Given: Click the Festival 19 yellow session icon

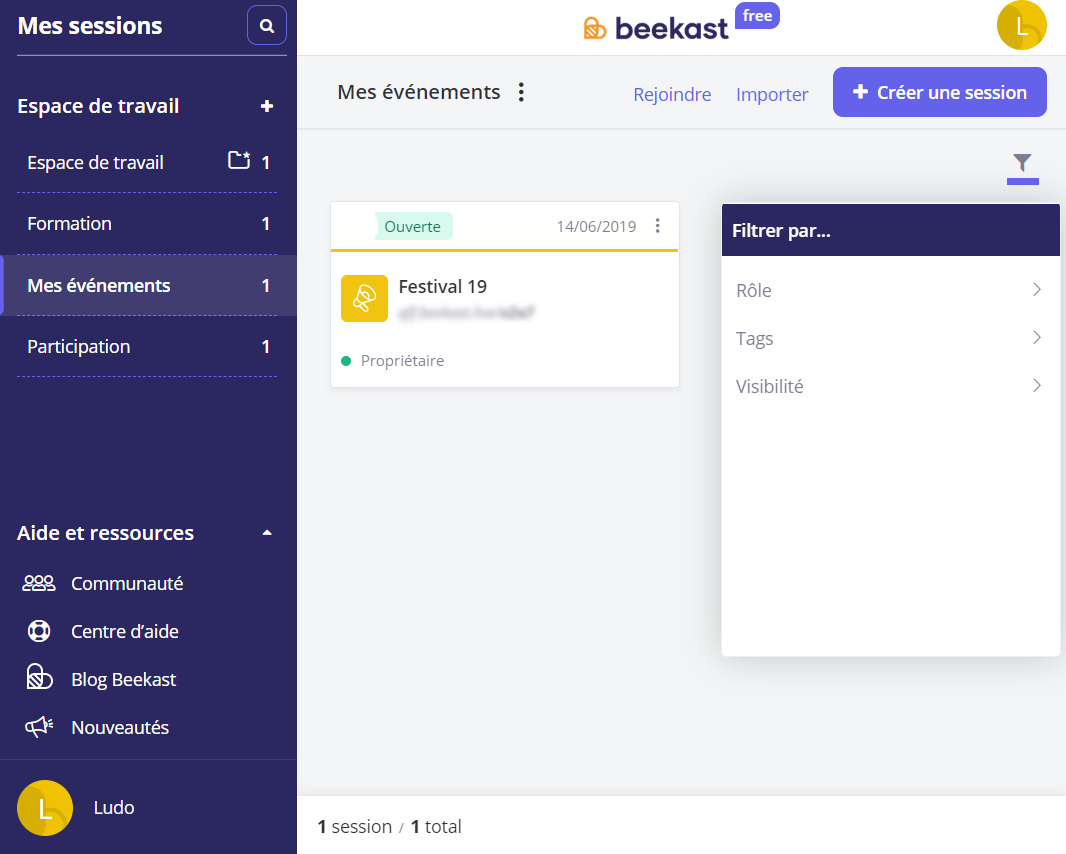Looking at the screenshot, I should (364, 298).
